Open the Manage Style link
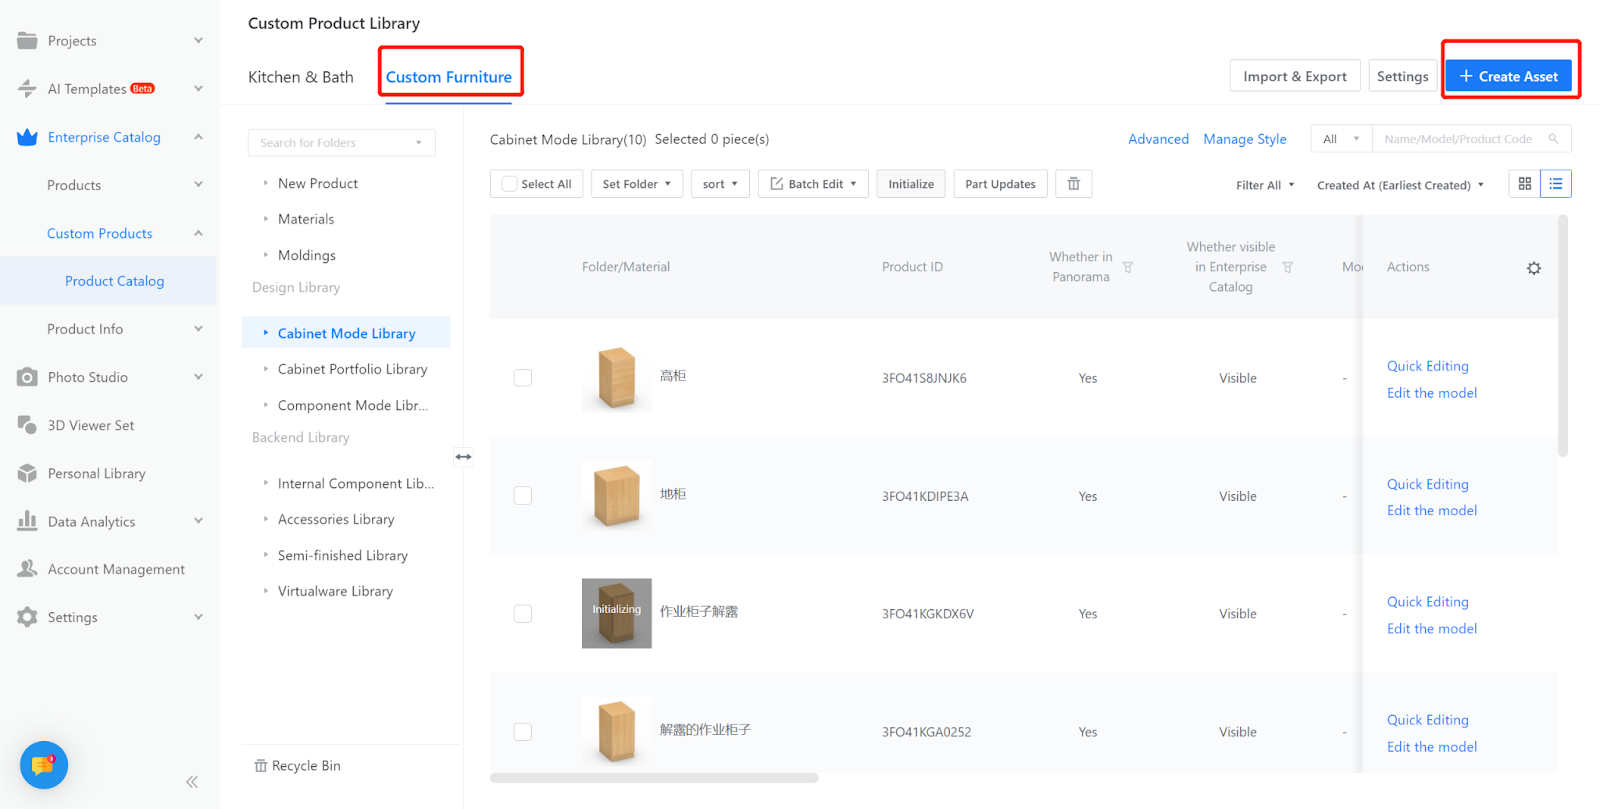This screenshot has height=809, width=1600. 1244,139
